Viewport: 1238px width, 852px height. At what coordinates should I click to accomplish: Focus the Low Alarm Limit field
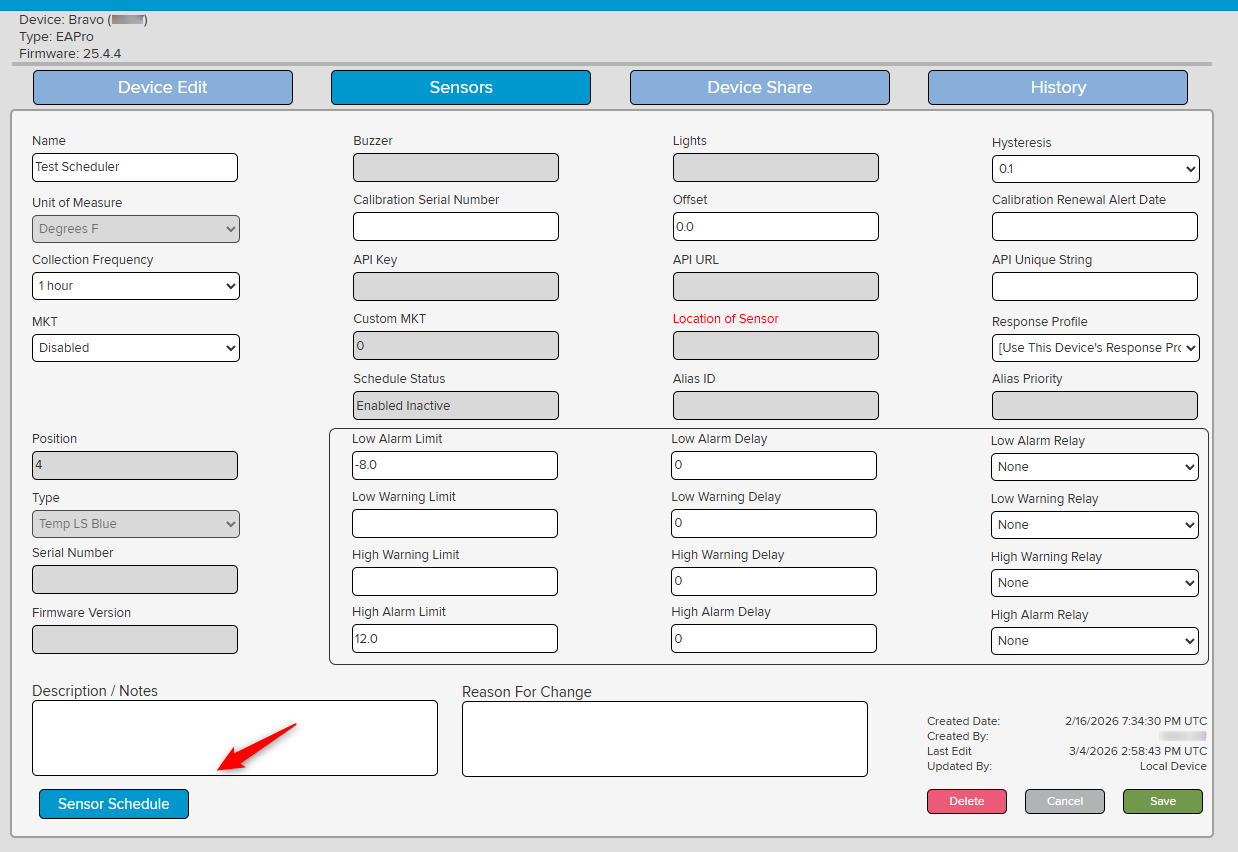pyautogui.click(x=454, y=466)
